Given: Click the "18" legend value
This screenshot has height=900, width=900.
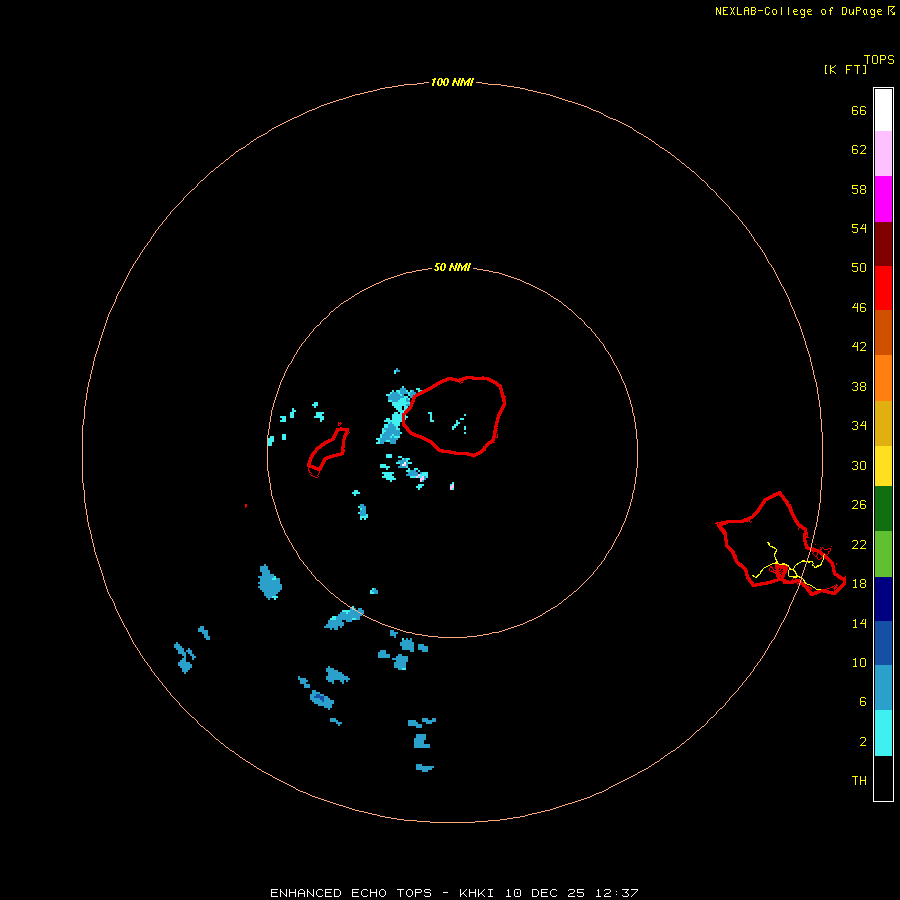Looking at the screenshot, I should pos(859,584).
